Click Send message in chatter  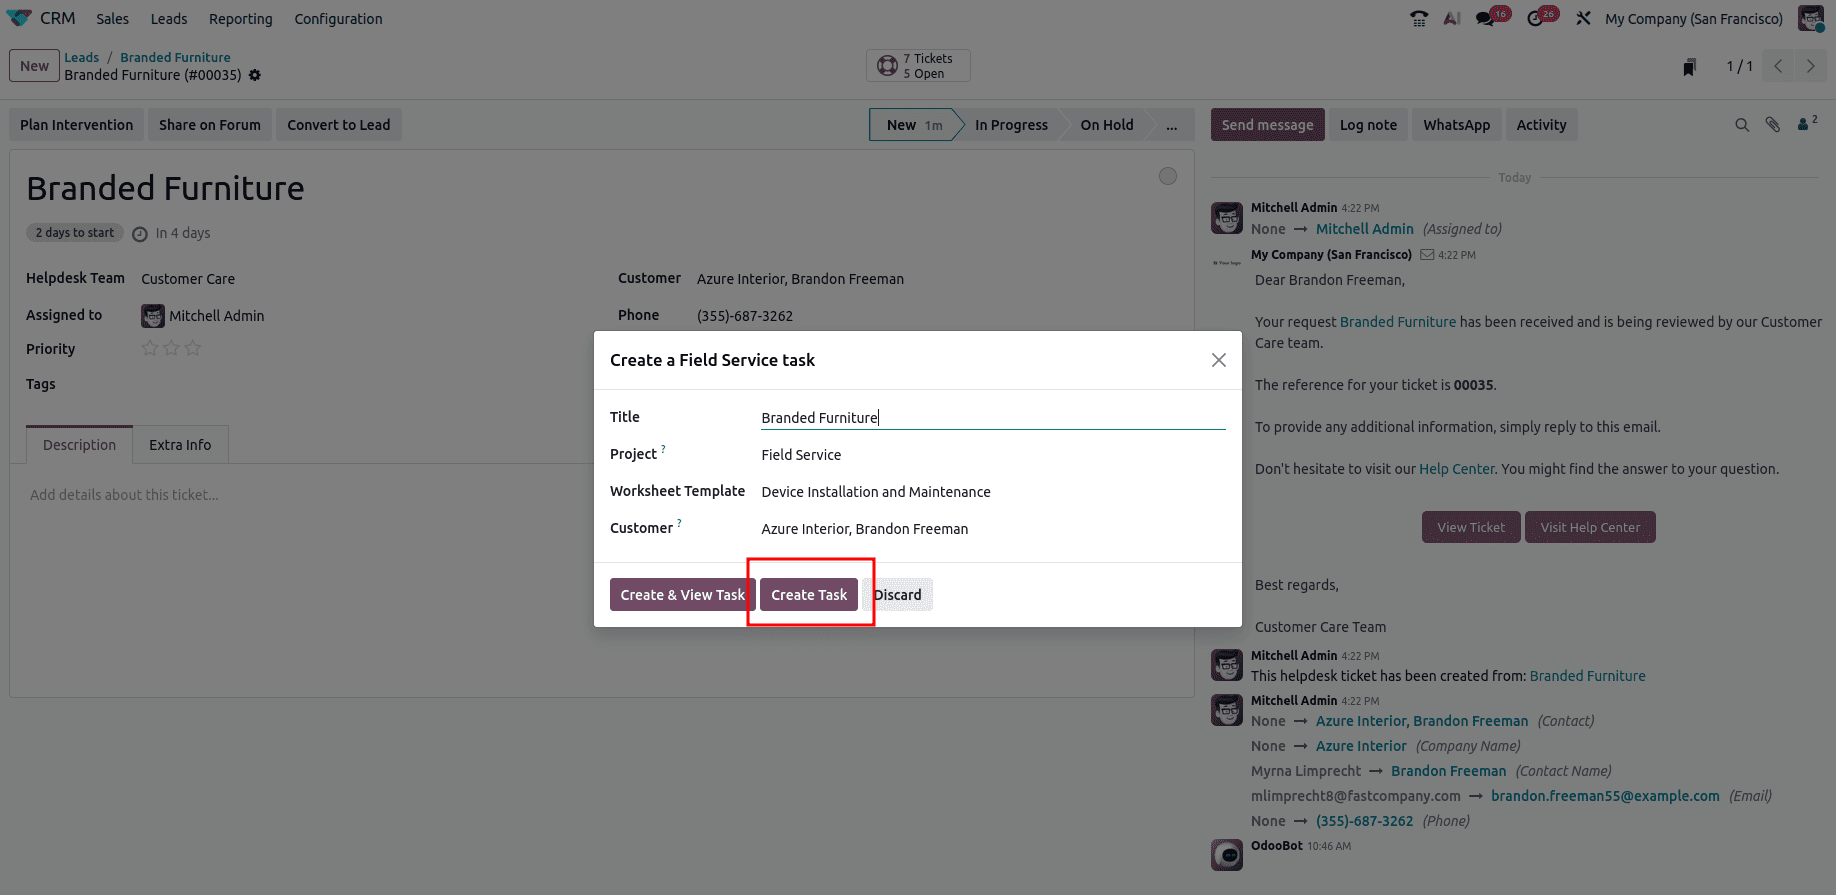click(x=1267, y=125)
